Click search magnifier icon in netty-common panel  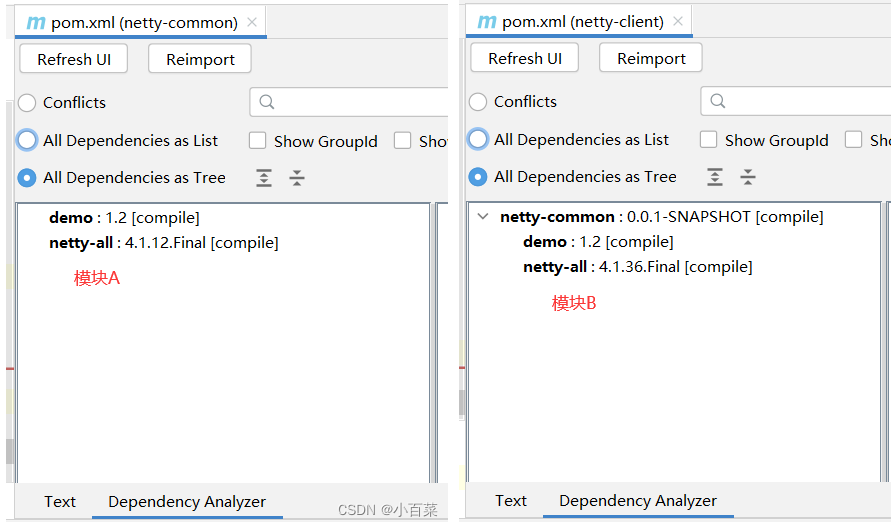coord(267,102)
